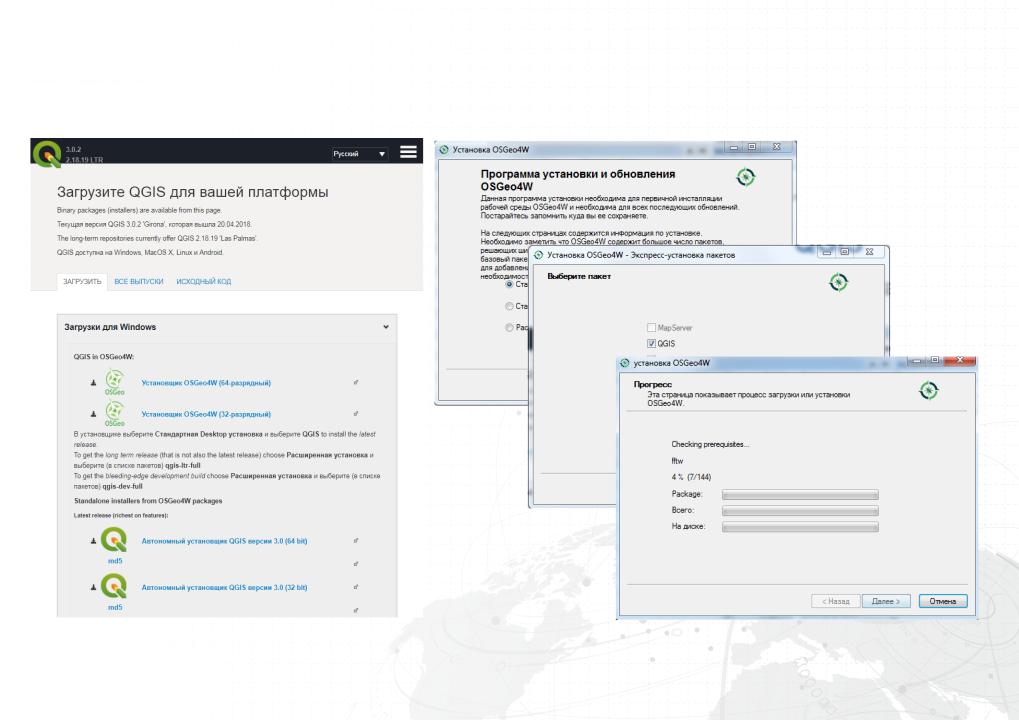Click the title bar icon of the Экспресс-установка пакетов window
This screenshot has height=720, width=1019.
[538, 255]
